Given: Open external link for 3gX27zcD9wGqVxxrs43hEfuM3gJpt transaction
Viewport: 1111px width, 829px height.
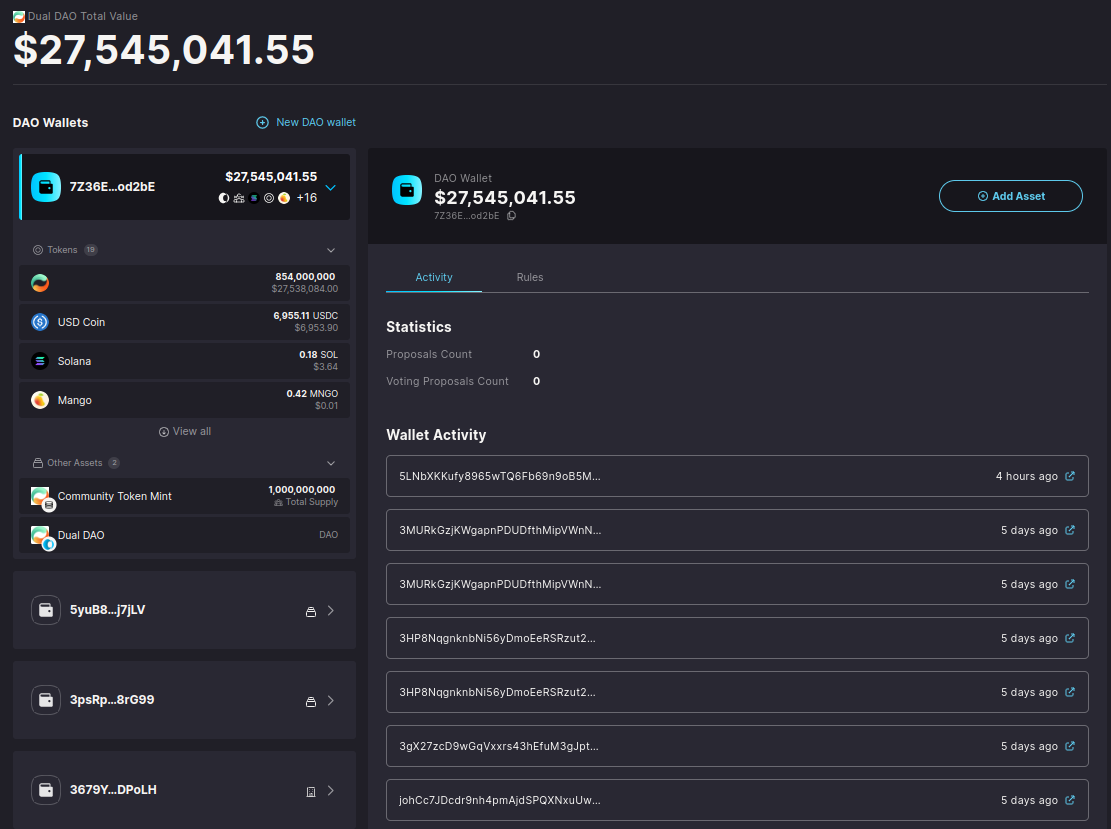Looking at the screenshot, I should pyautogui.click(x=1070, y=746).
